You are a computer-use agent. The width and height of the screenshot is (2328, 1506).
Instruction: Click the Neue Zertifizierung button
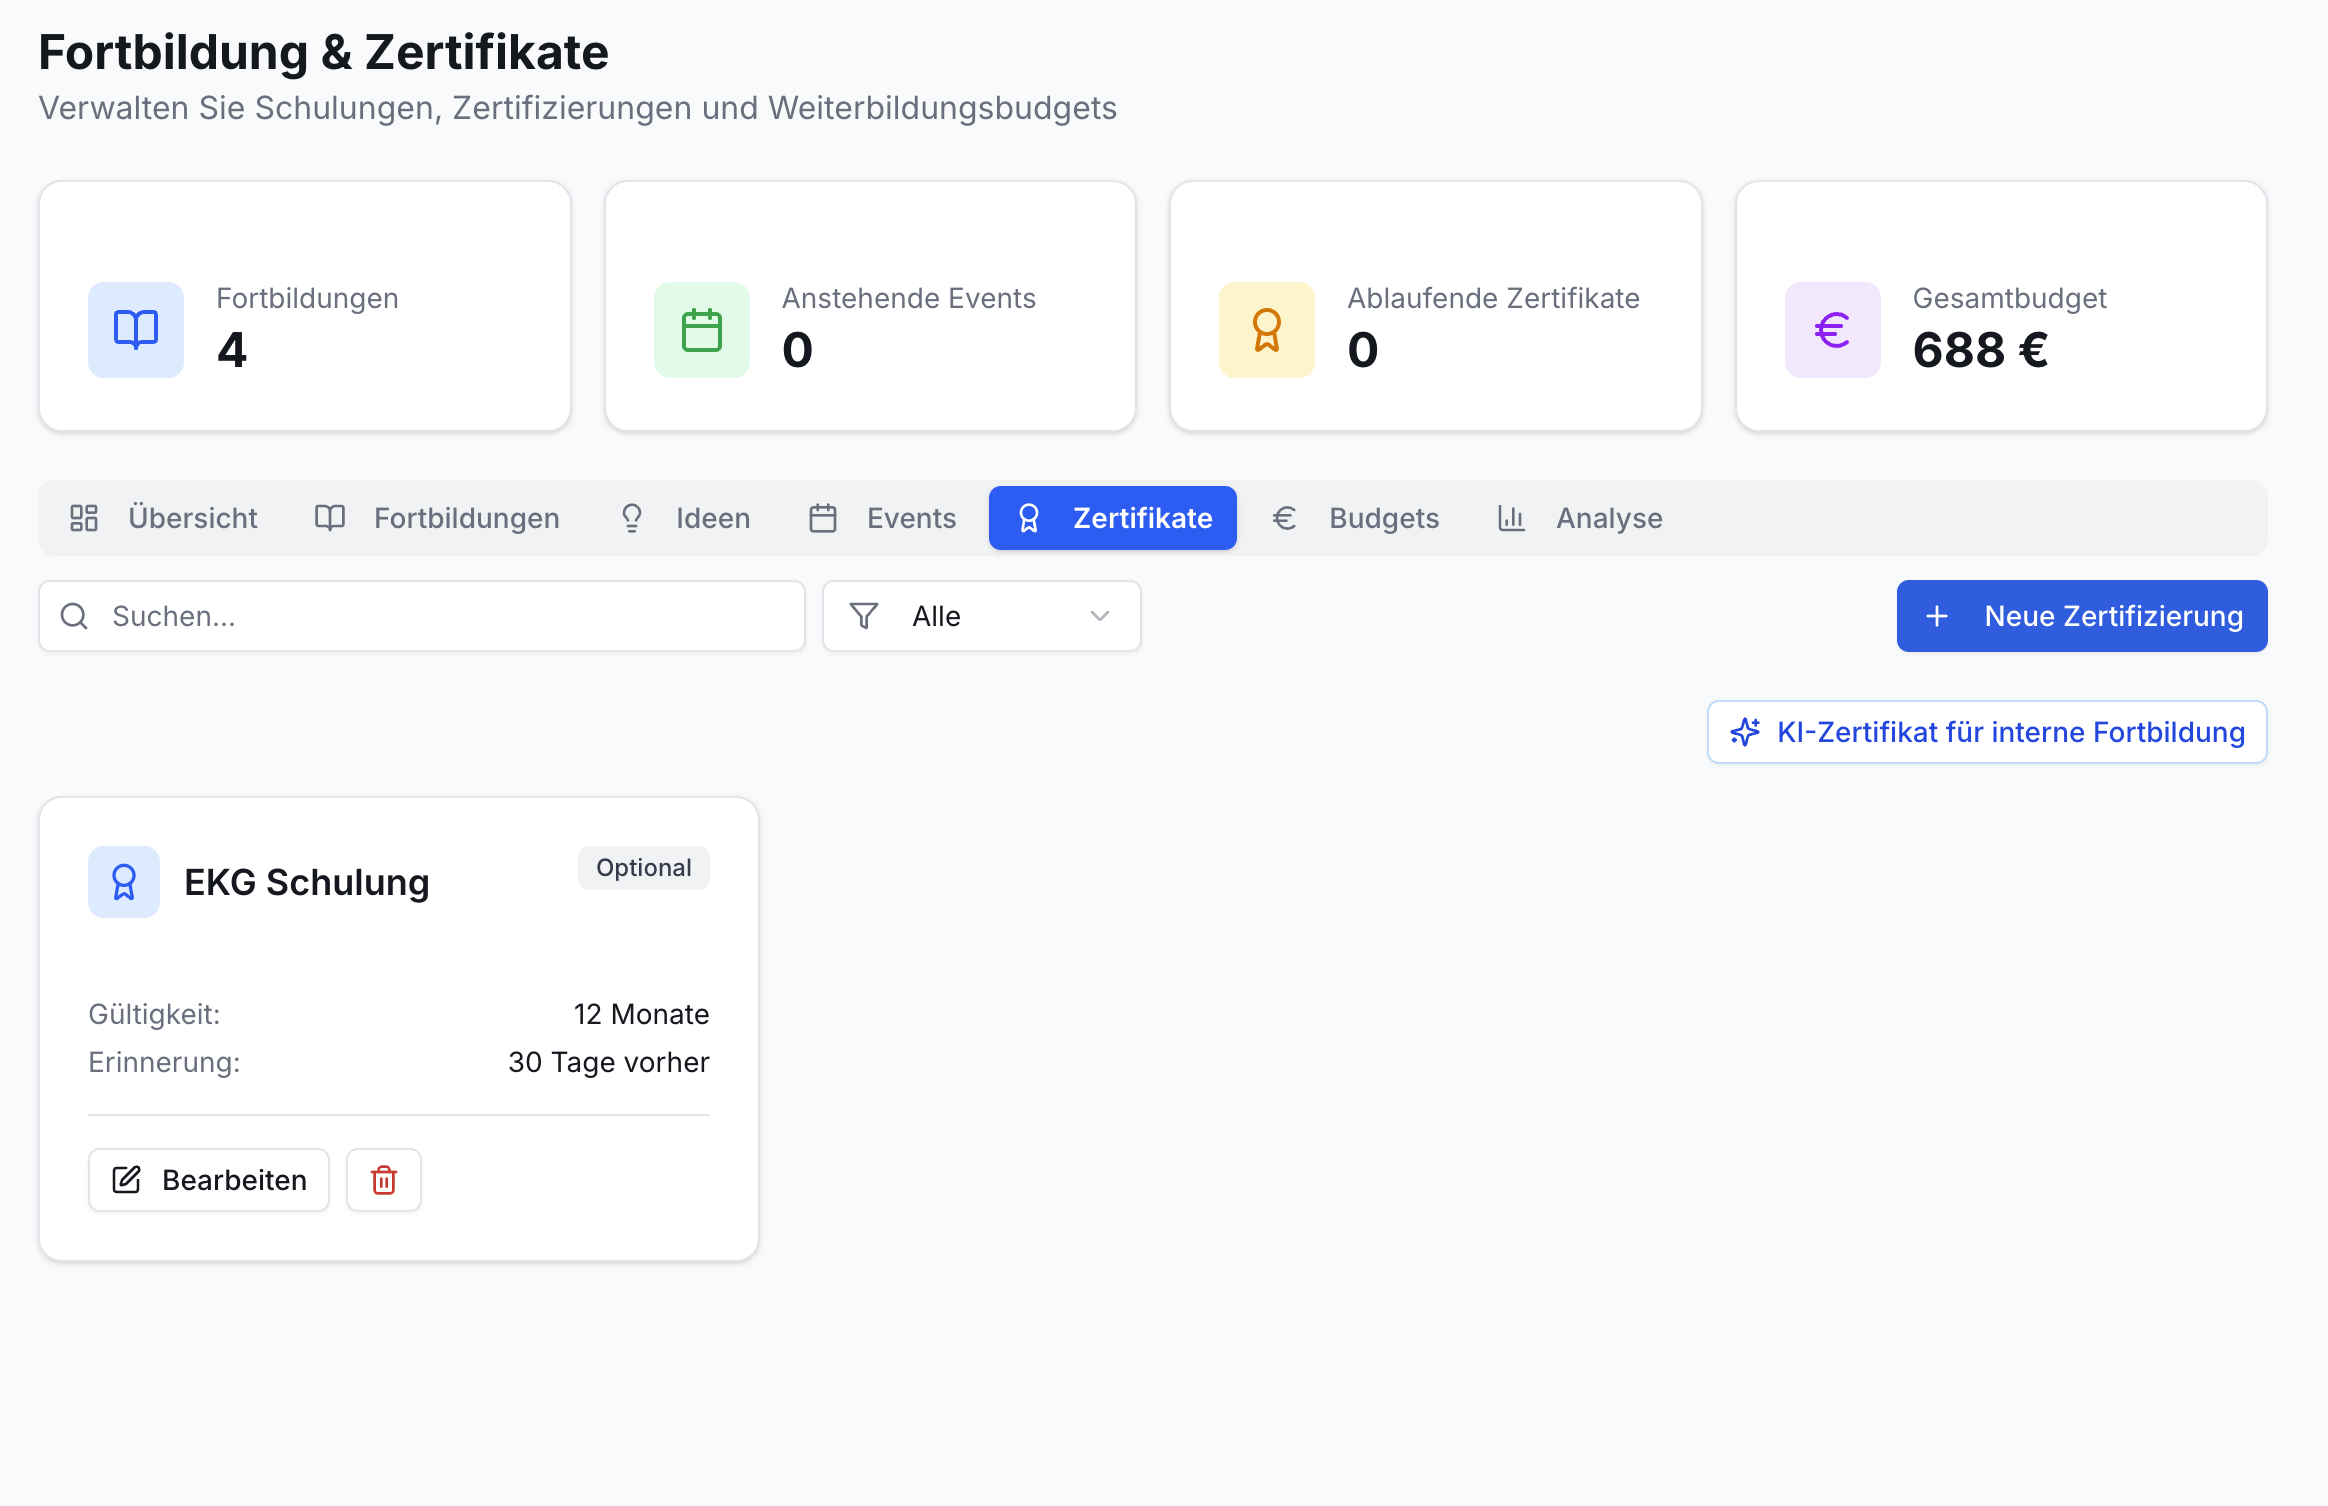2082,616
